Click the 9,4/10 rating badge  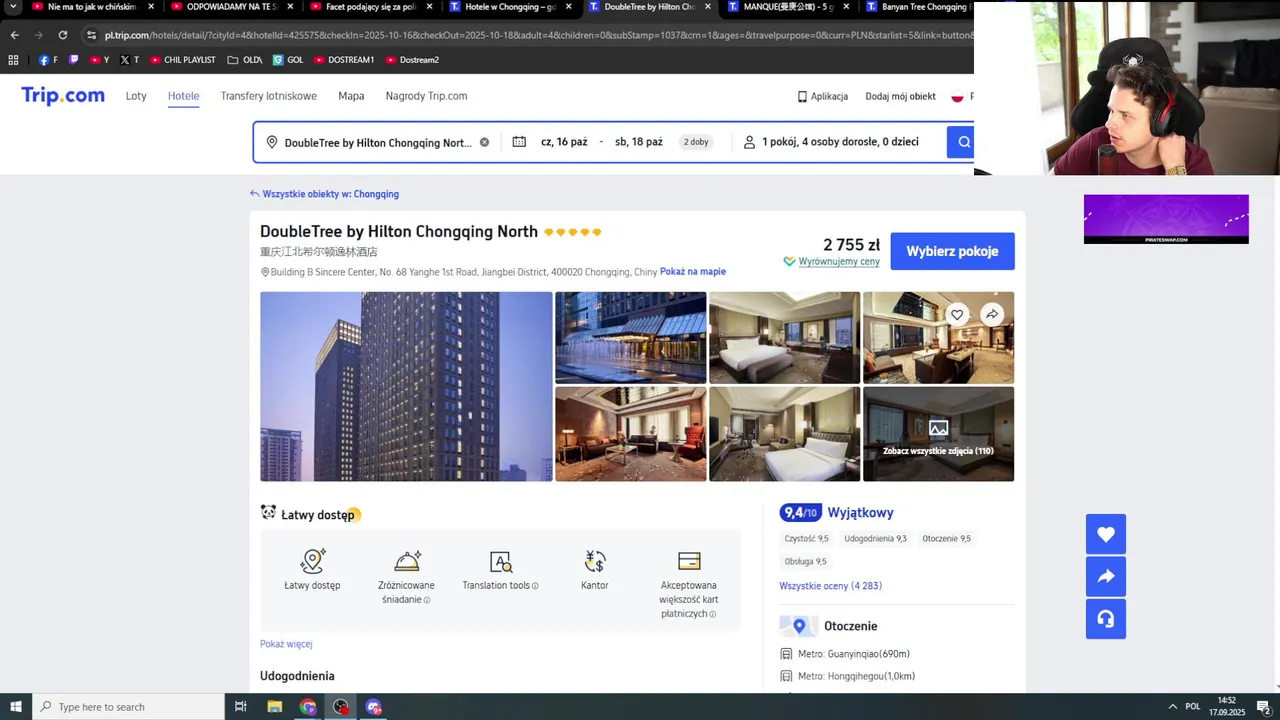click(x=800, y=513)
